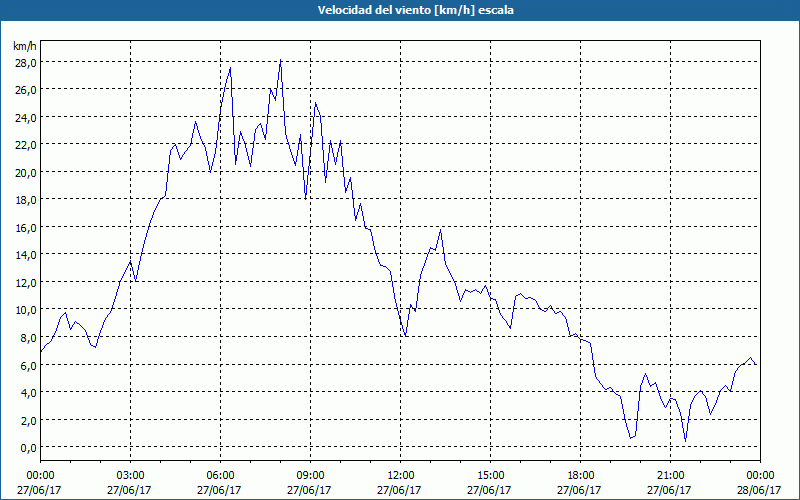This screenshot has height=500, width=800.
Task: Click the 06:00 time axis label
Action: tap(220, 476)
